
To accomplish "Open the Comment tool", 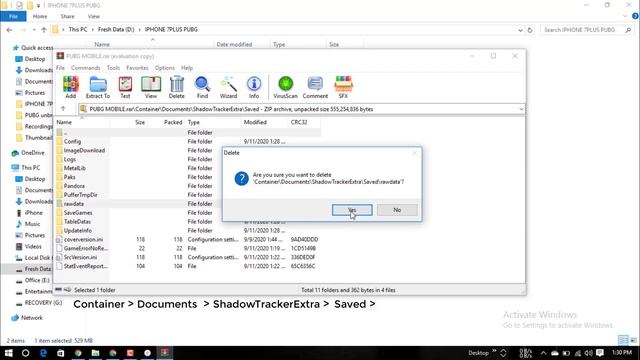I will (x=315, y=87).
